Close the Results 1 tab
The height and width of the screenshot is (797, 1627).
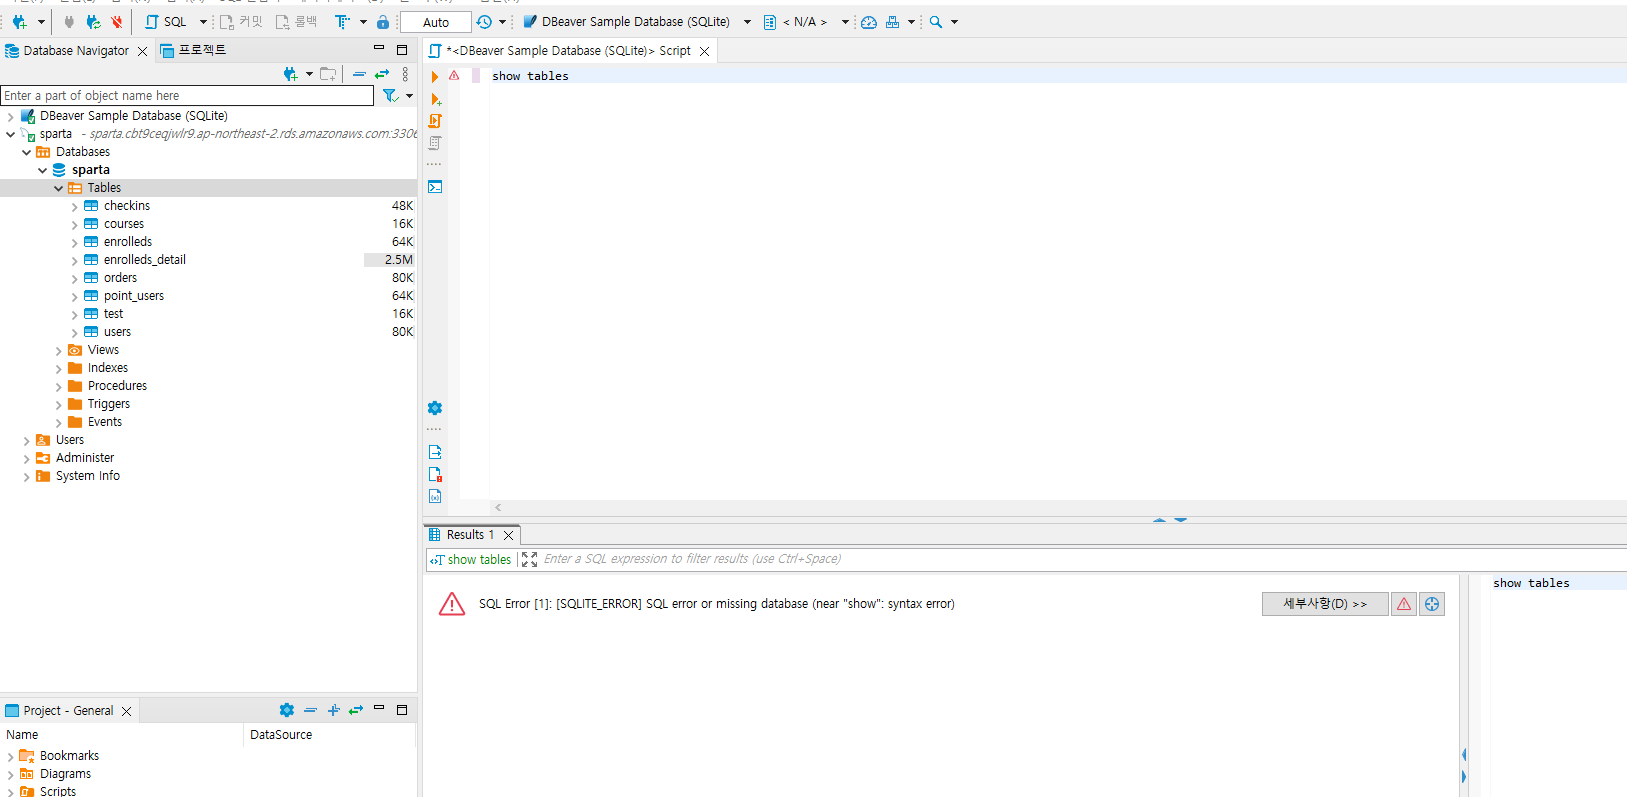[x=509, y=535]
